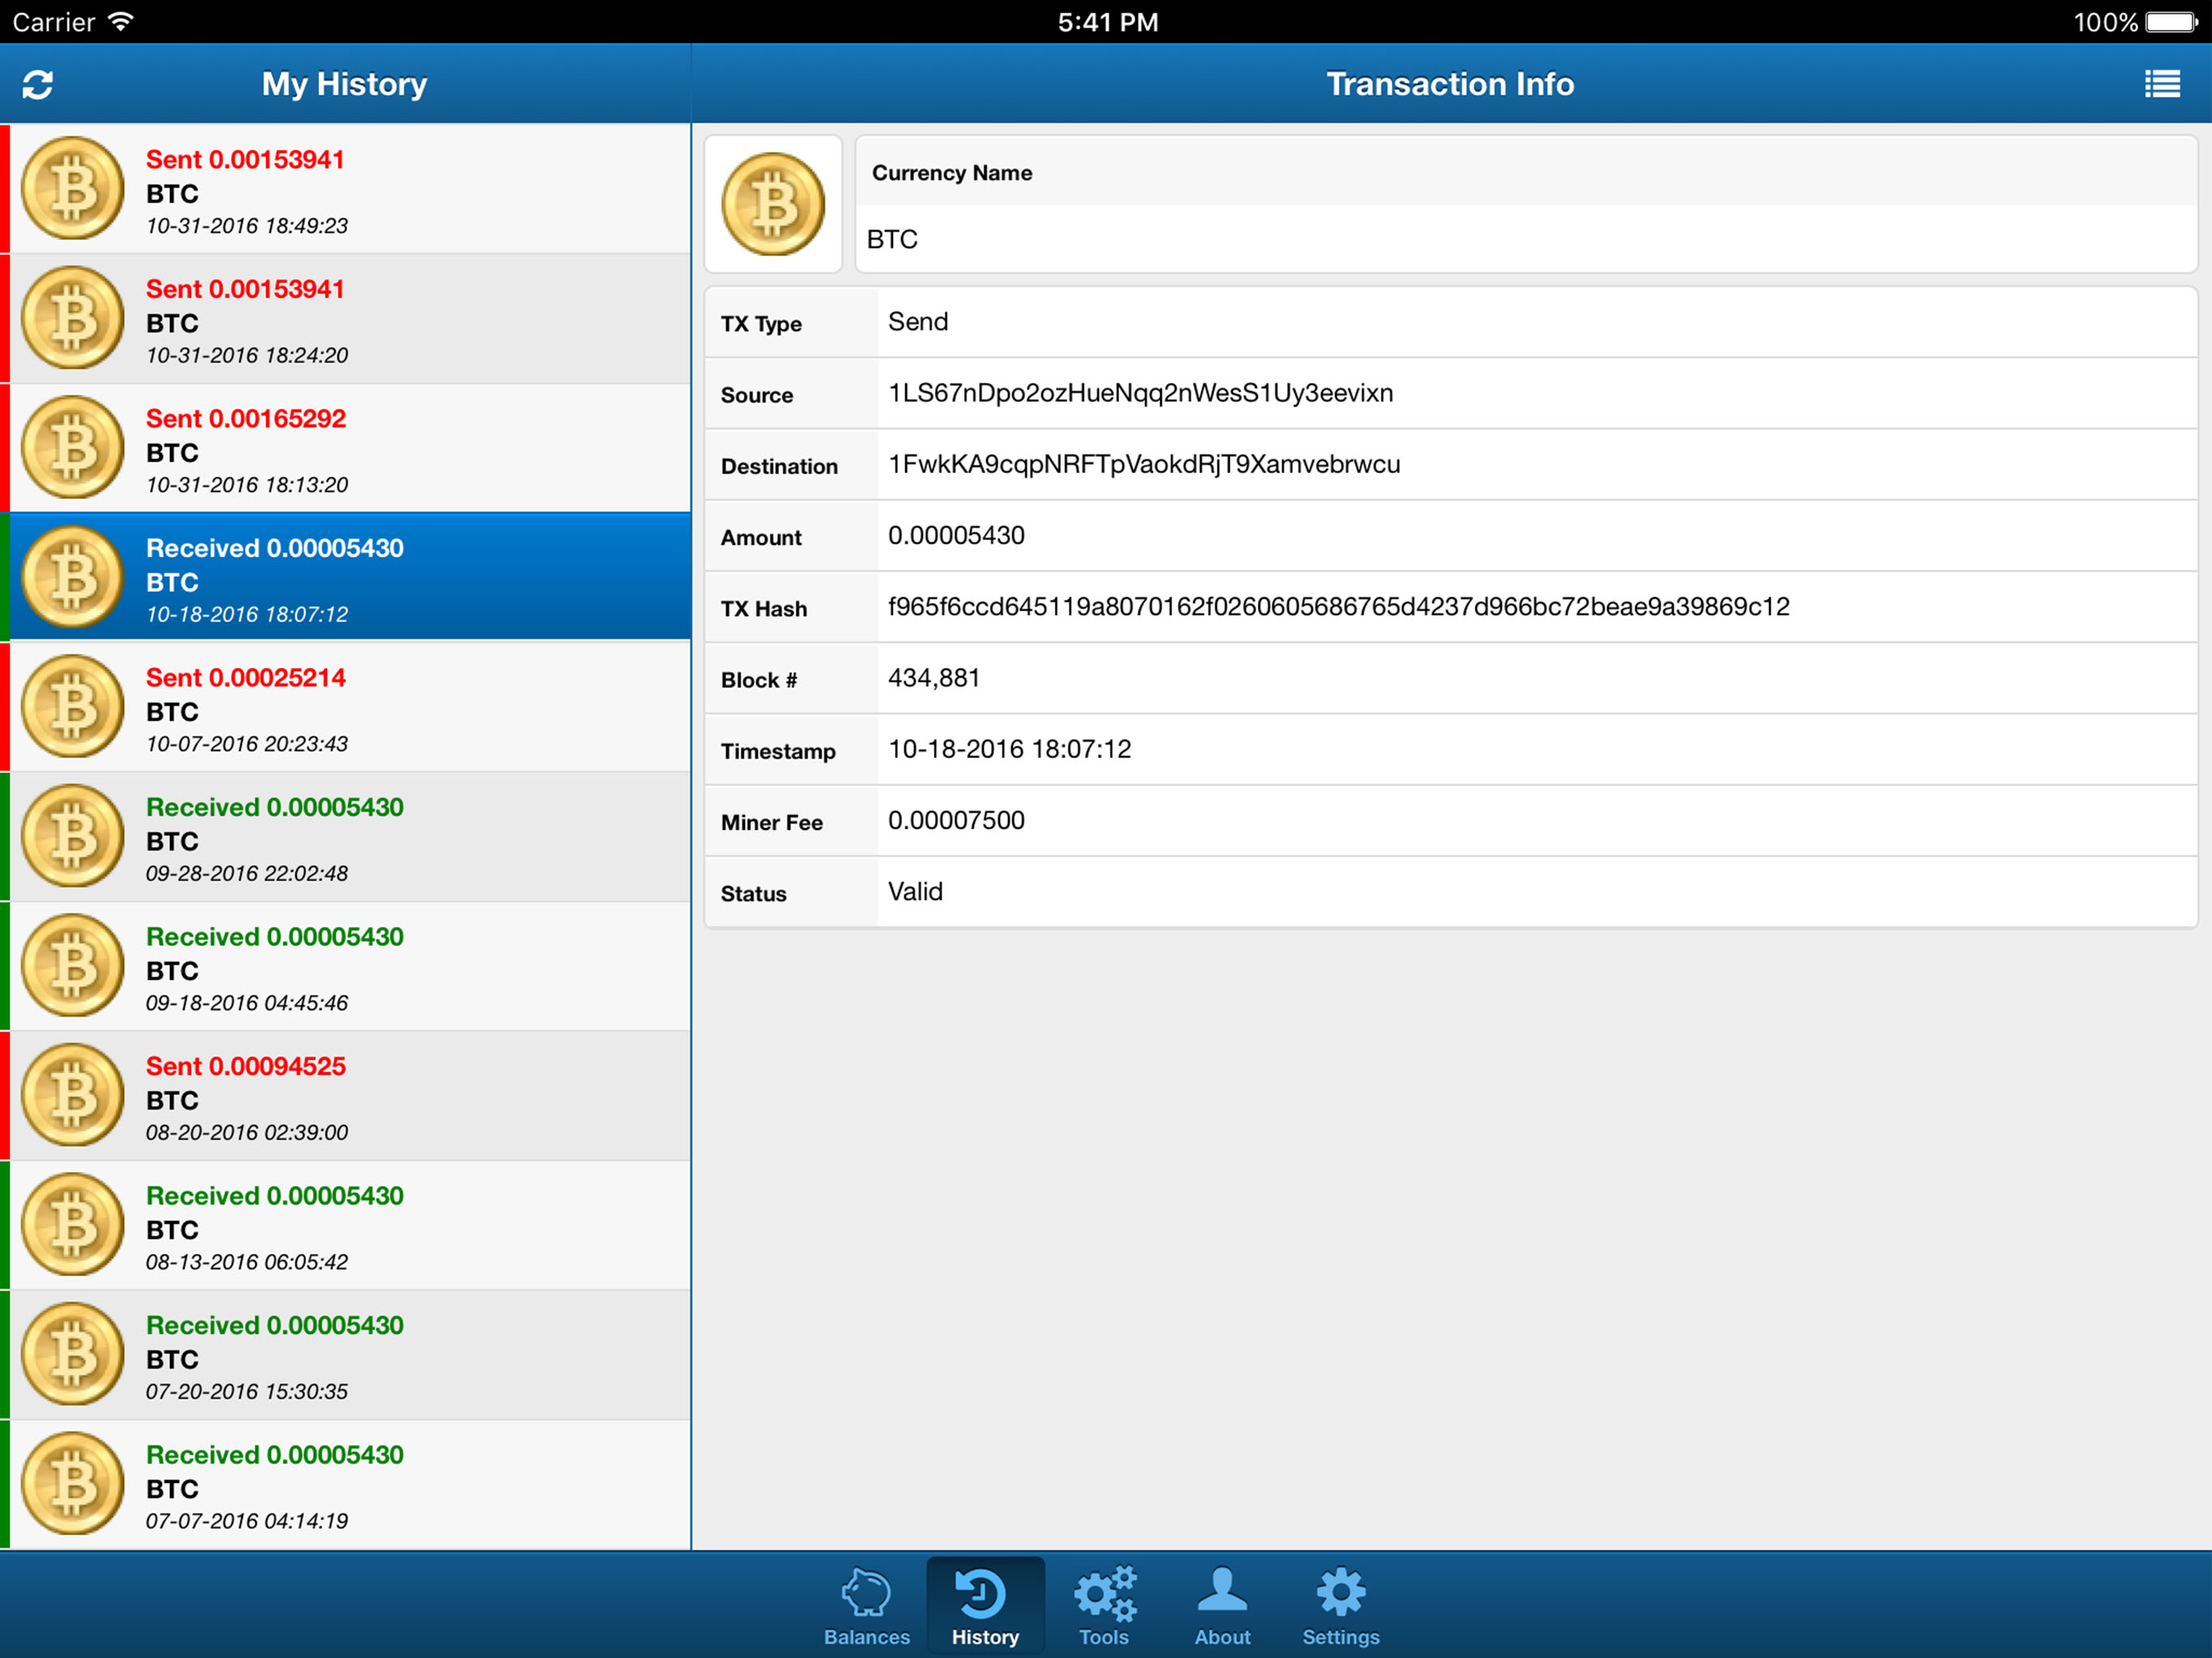Open Sent 0.00165292 BTC transaction
Image resolution: width=2212 pixels, height=1658 pixels.
tap(345, 448)
